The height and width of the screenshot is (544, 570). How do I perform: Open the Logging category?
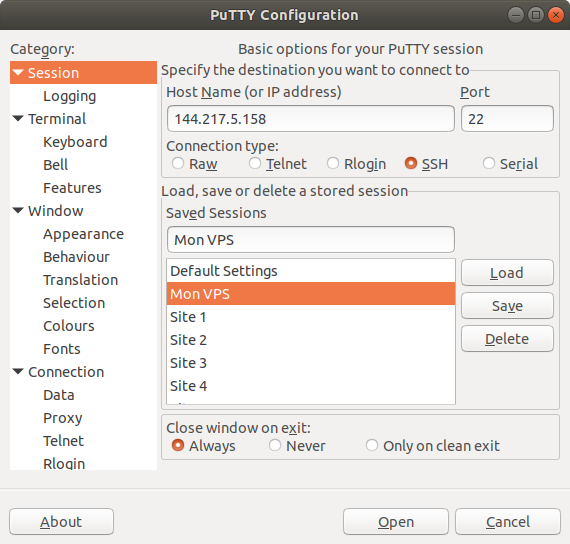point(69,96)
